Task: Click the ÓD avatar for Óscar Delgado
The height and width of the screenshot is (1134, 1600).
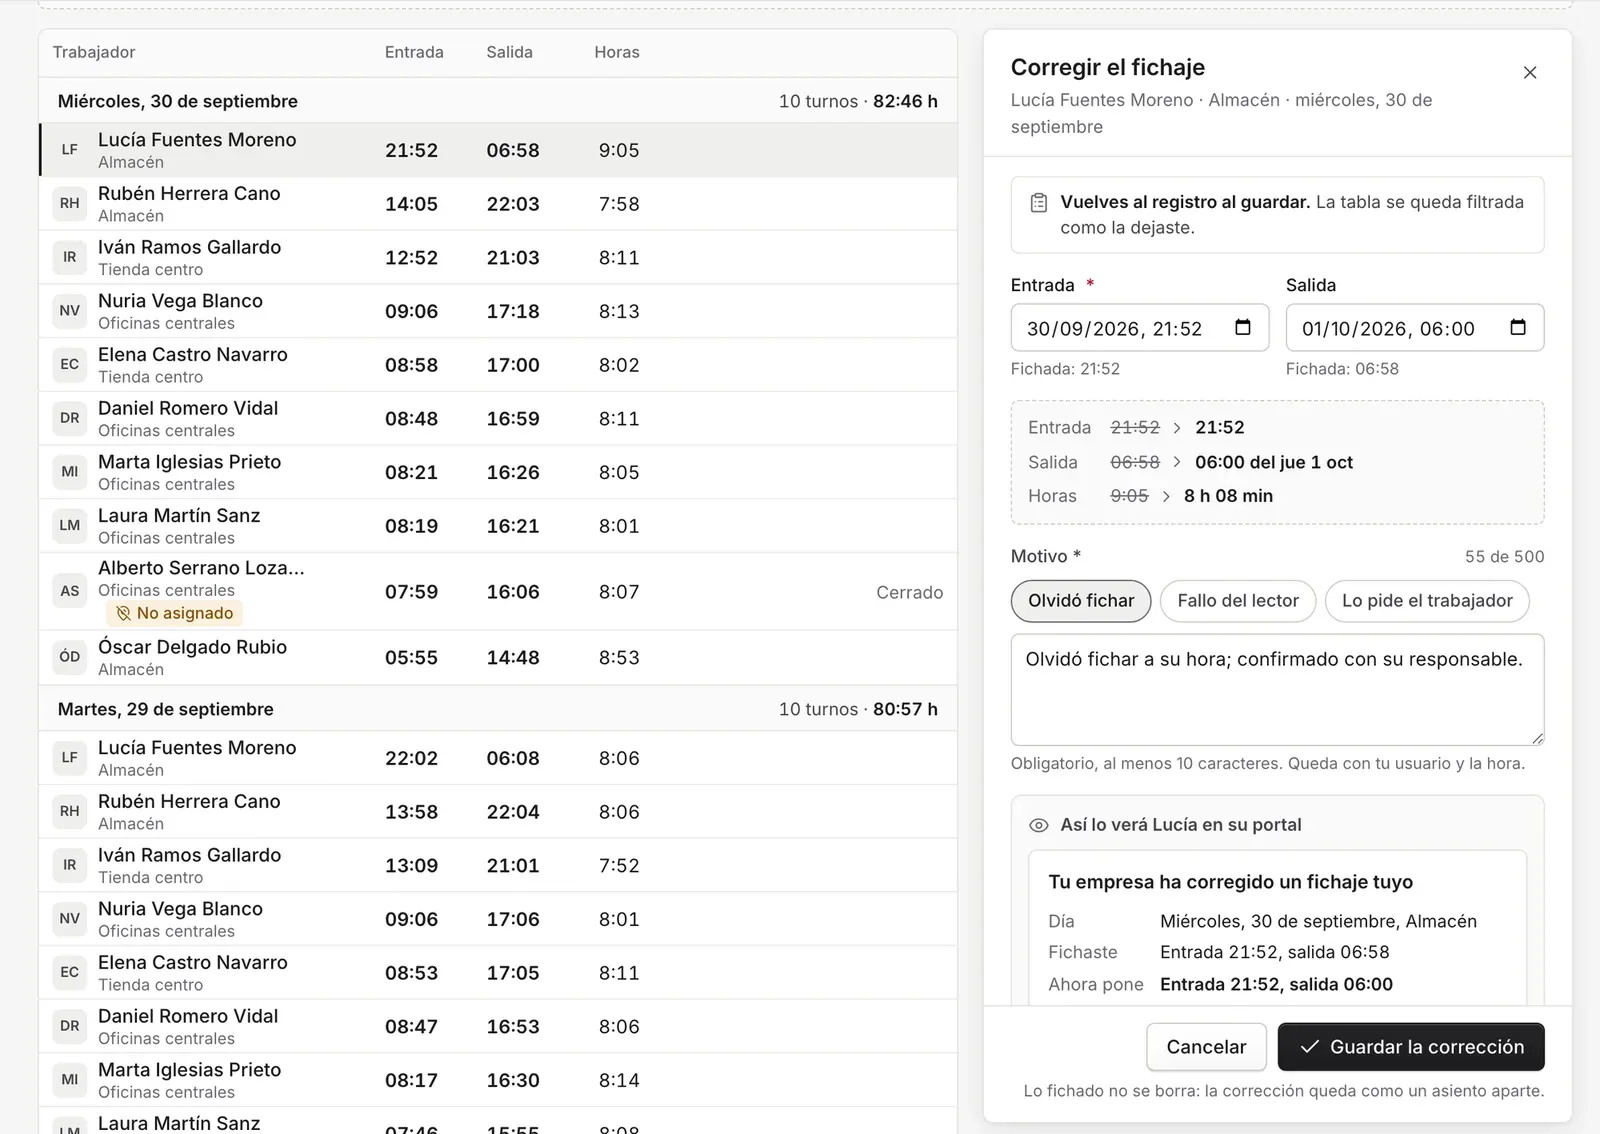Action: tap(70, 657)
